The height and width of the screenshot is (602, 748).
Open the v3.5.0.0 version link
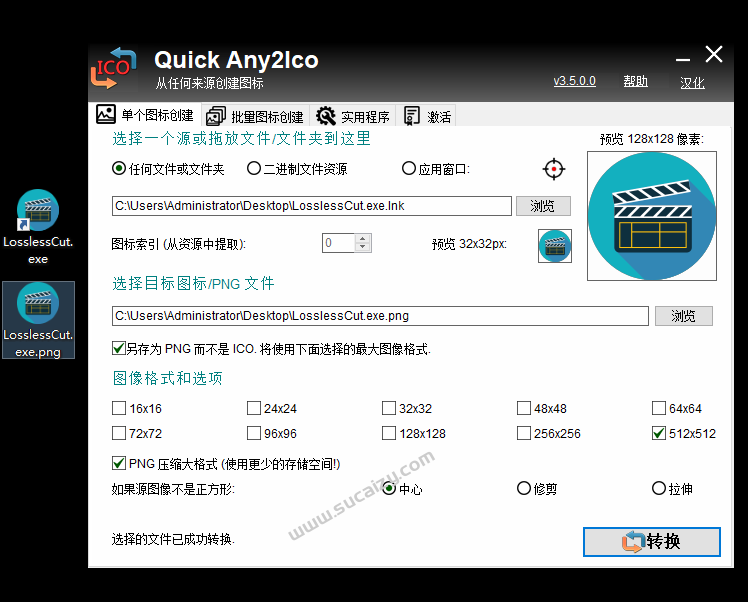click(x=574, y=81)
